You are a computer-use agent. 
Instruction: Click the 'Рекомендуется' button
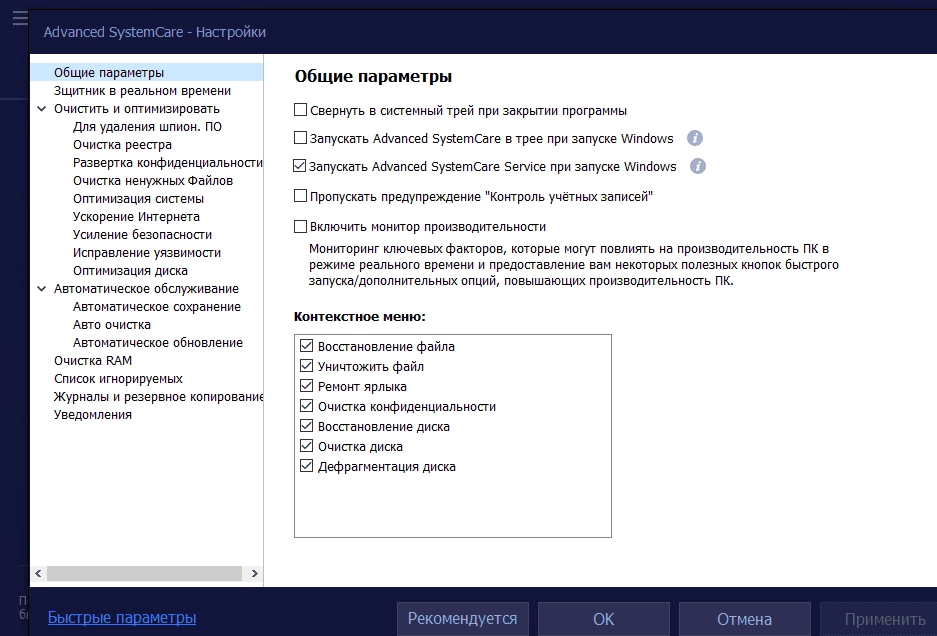(x=463, y=619)
